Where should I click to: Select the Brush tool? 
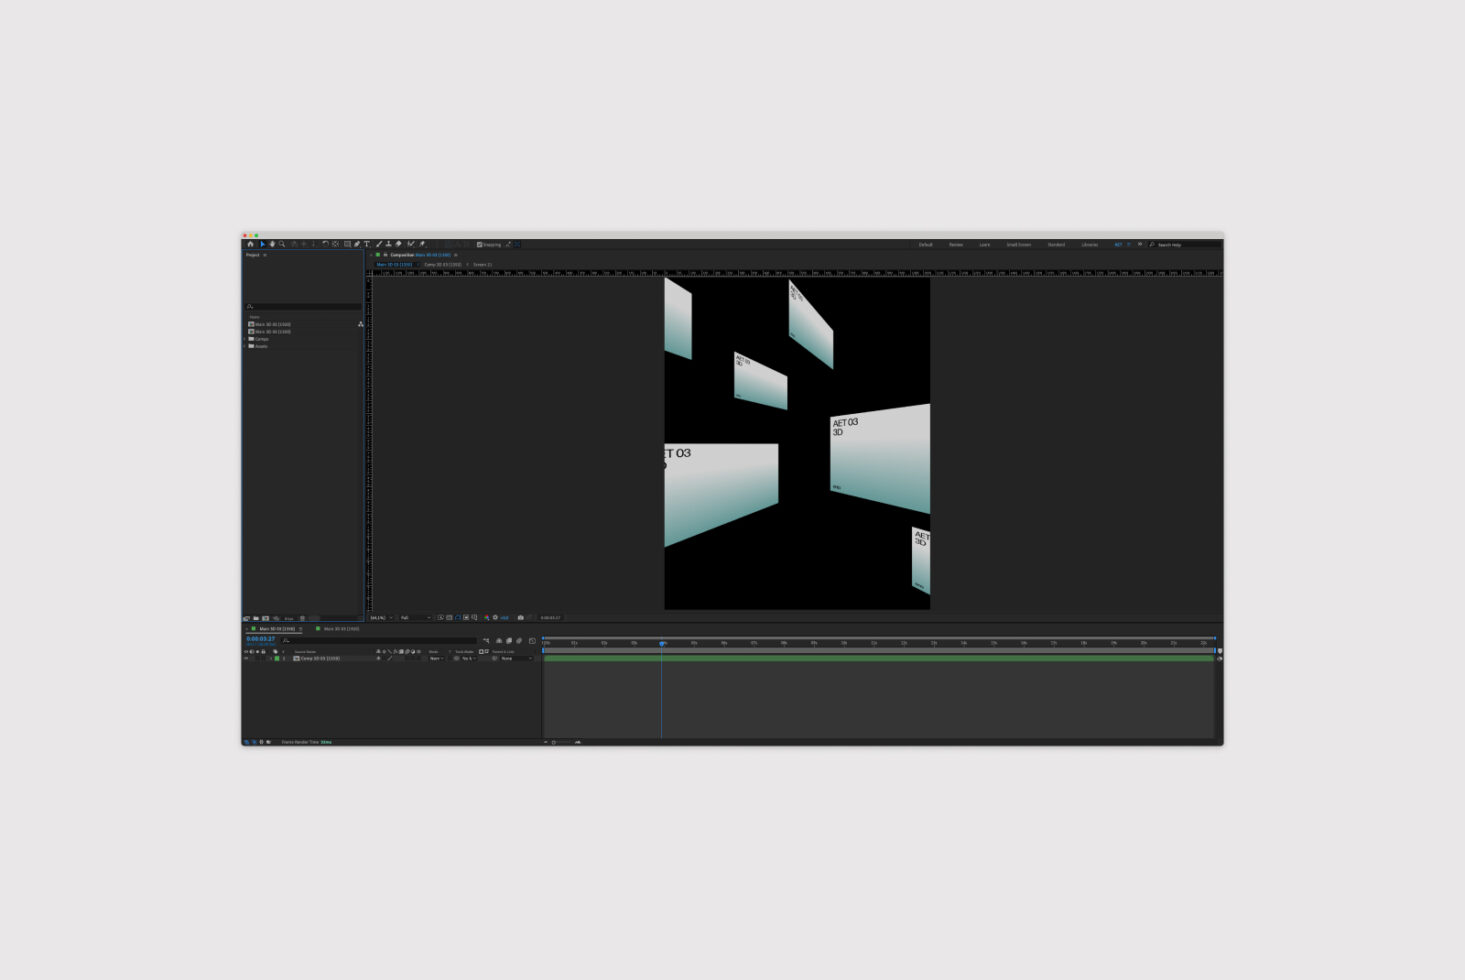pos(379,244)
